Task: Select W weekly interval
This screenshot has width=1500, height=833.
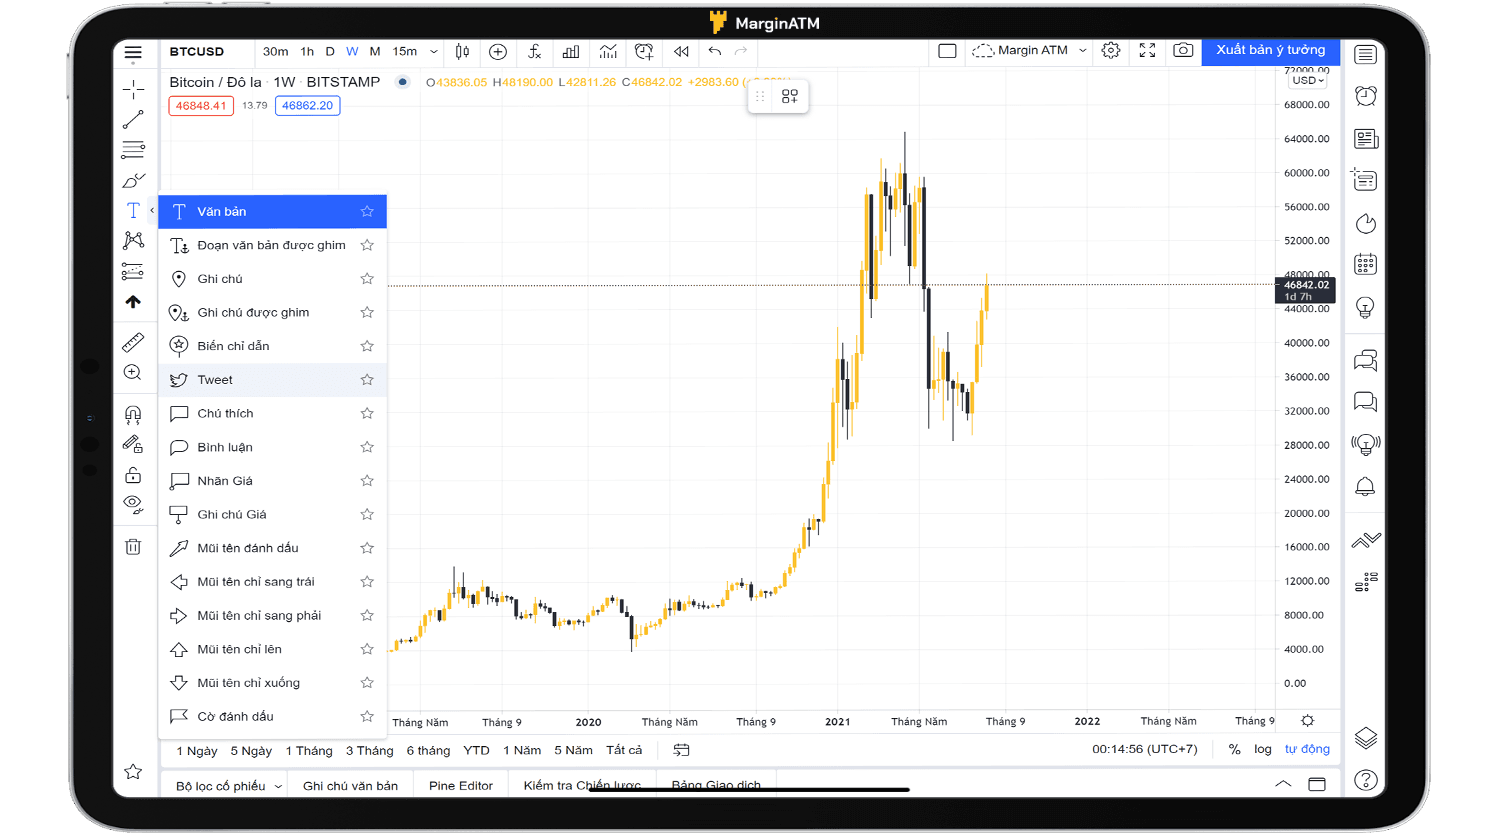Action: click(x=352, y=51)
